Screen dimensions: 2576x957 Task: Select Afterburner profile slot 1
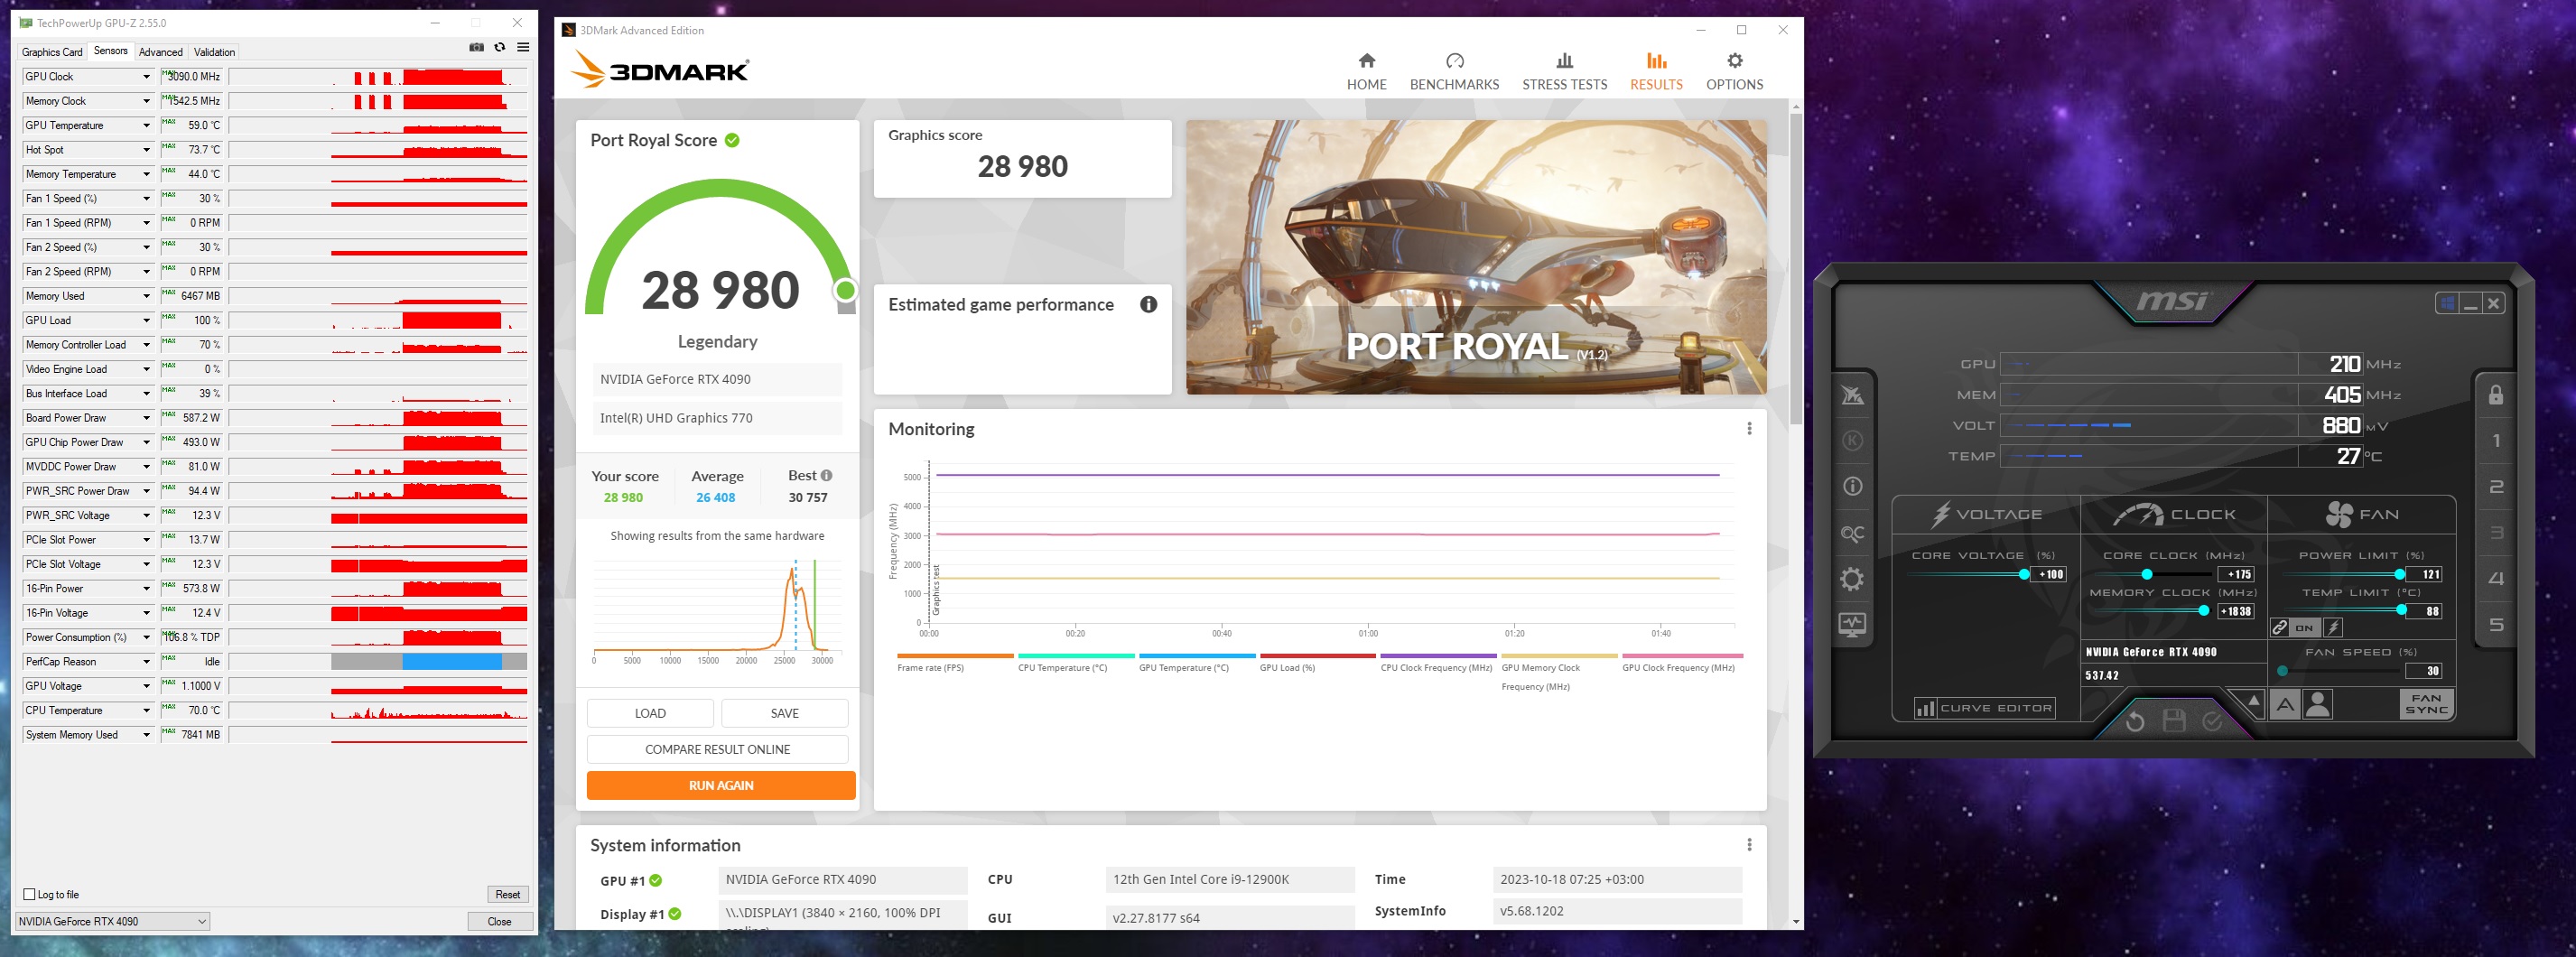2496,441
